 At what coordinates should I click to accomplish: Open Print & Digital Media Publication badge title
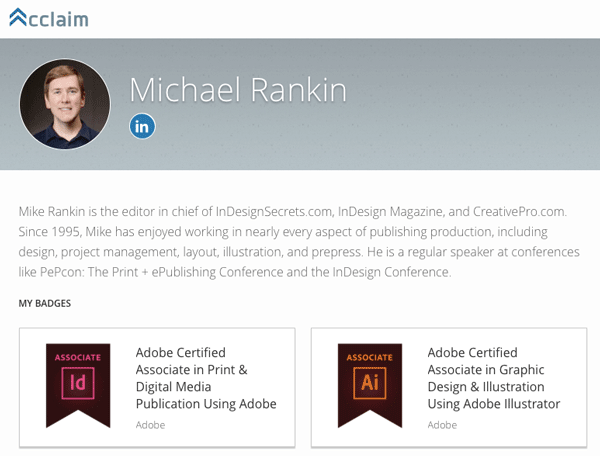(206, 378)
